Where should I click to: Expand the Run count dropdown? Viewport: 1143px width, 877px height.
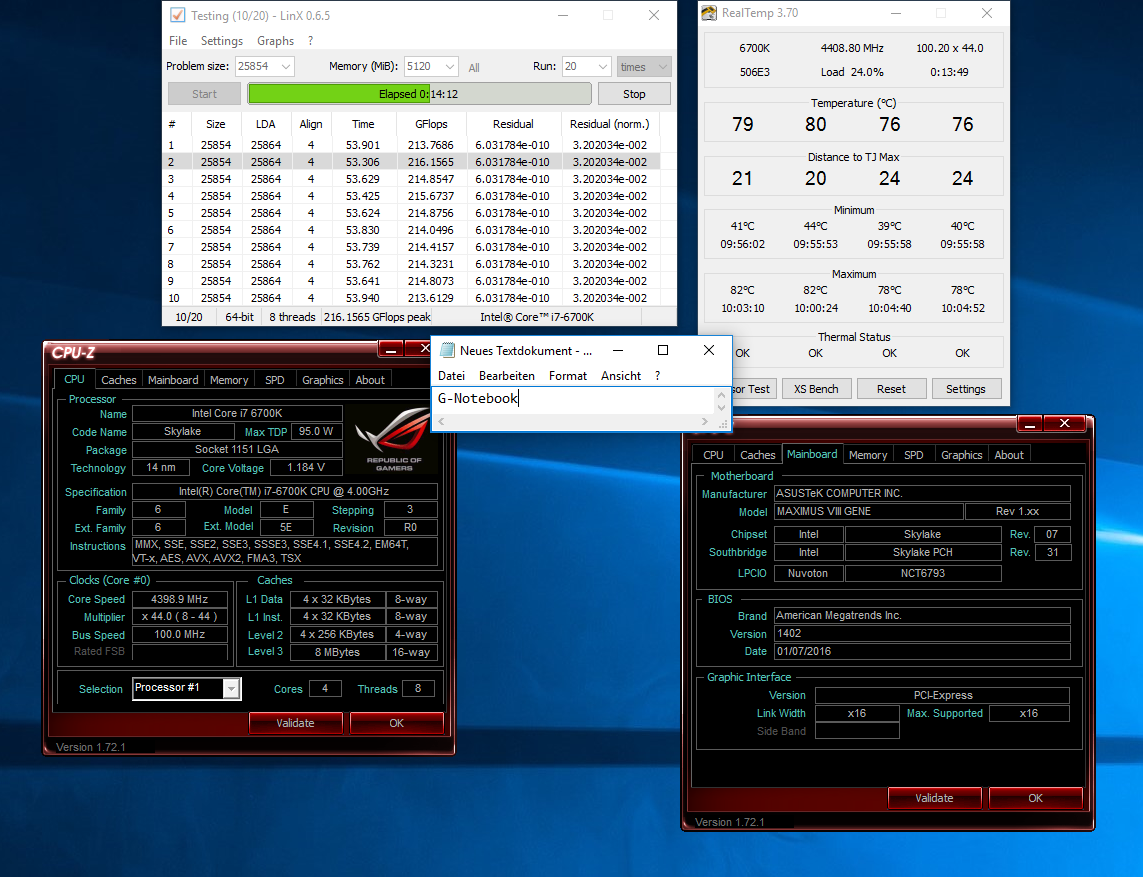[602, 67]
